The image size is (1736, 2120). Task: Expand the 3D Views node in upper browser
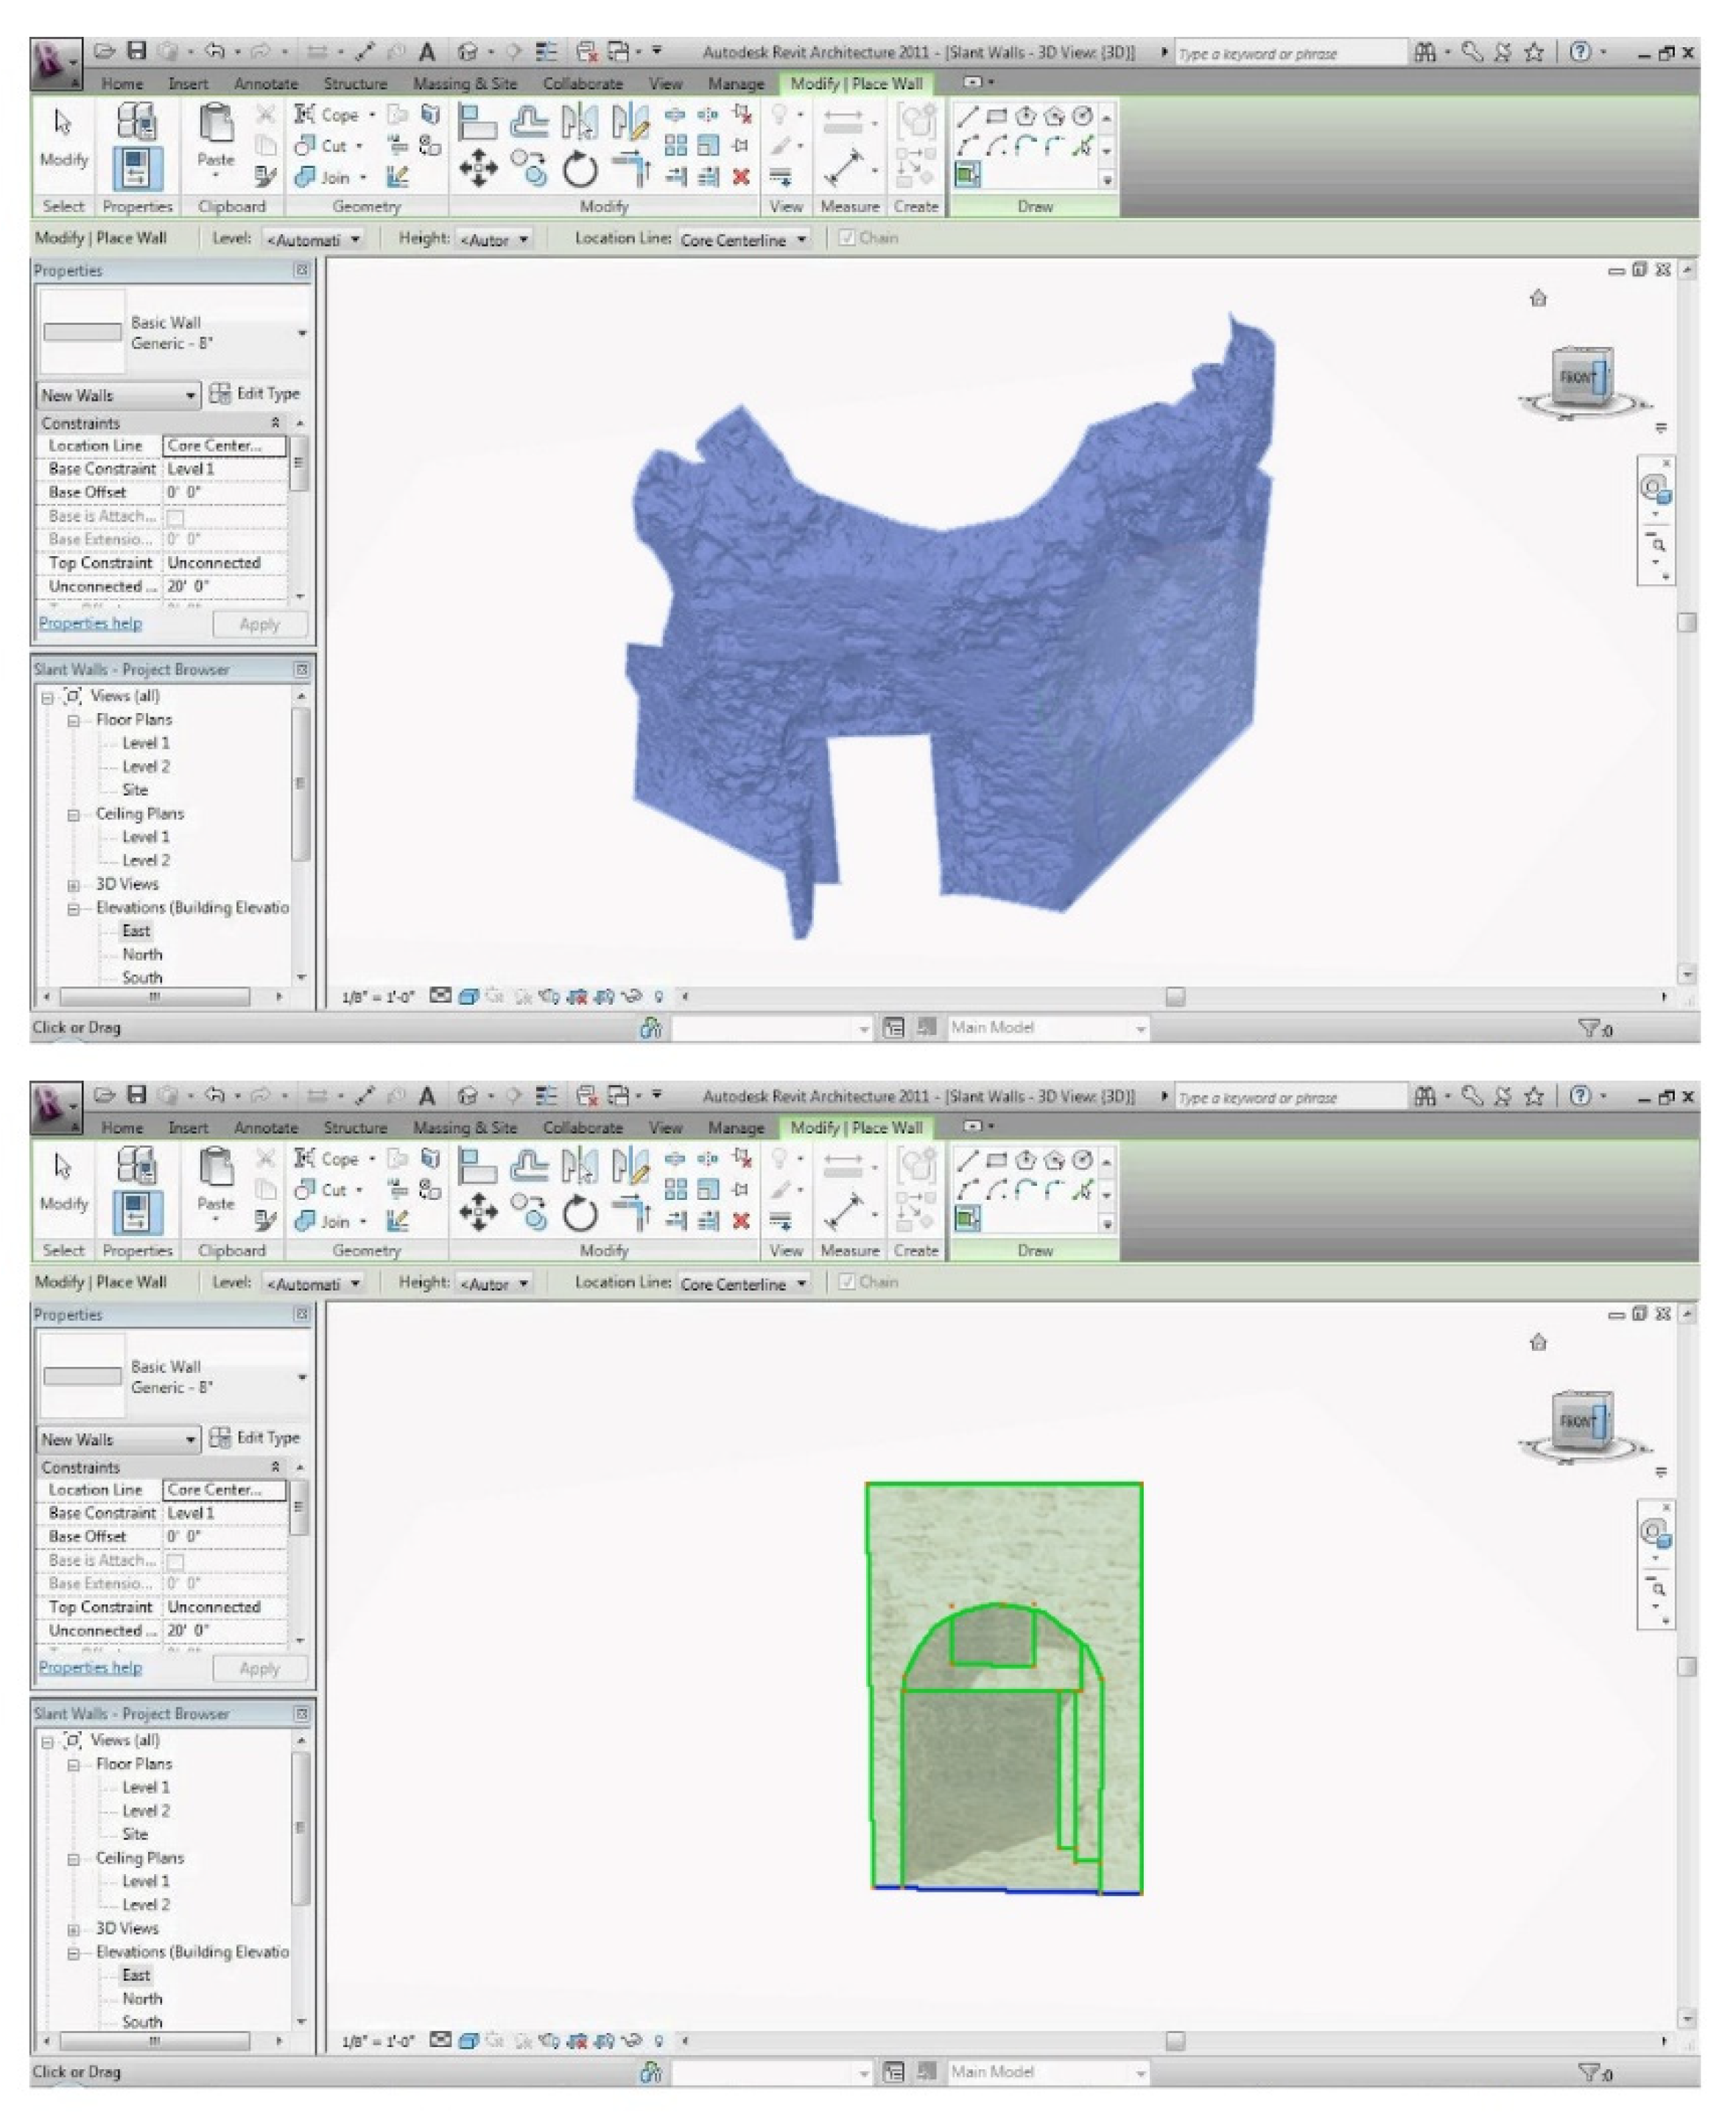tap(73, 885)
